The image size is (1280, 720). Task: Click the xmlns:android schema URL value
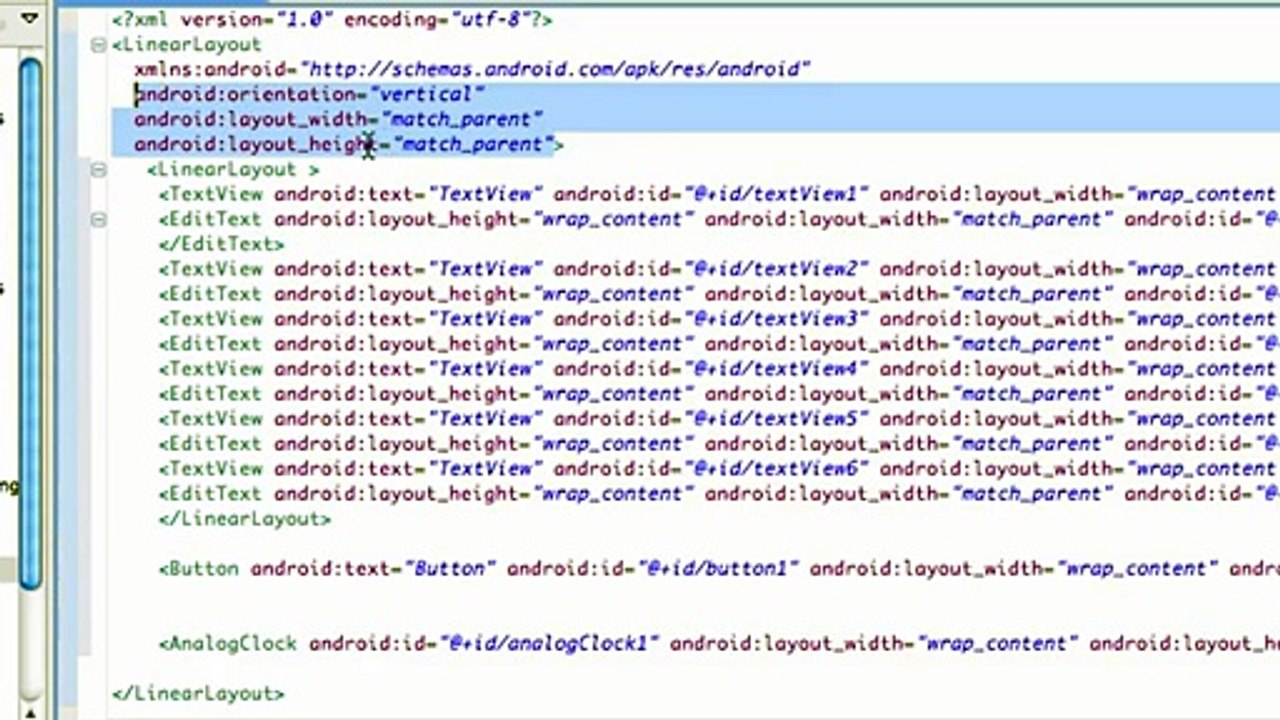click(555, 69)
